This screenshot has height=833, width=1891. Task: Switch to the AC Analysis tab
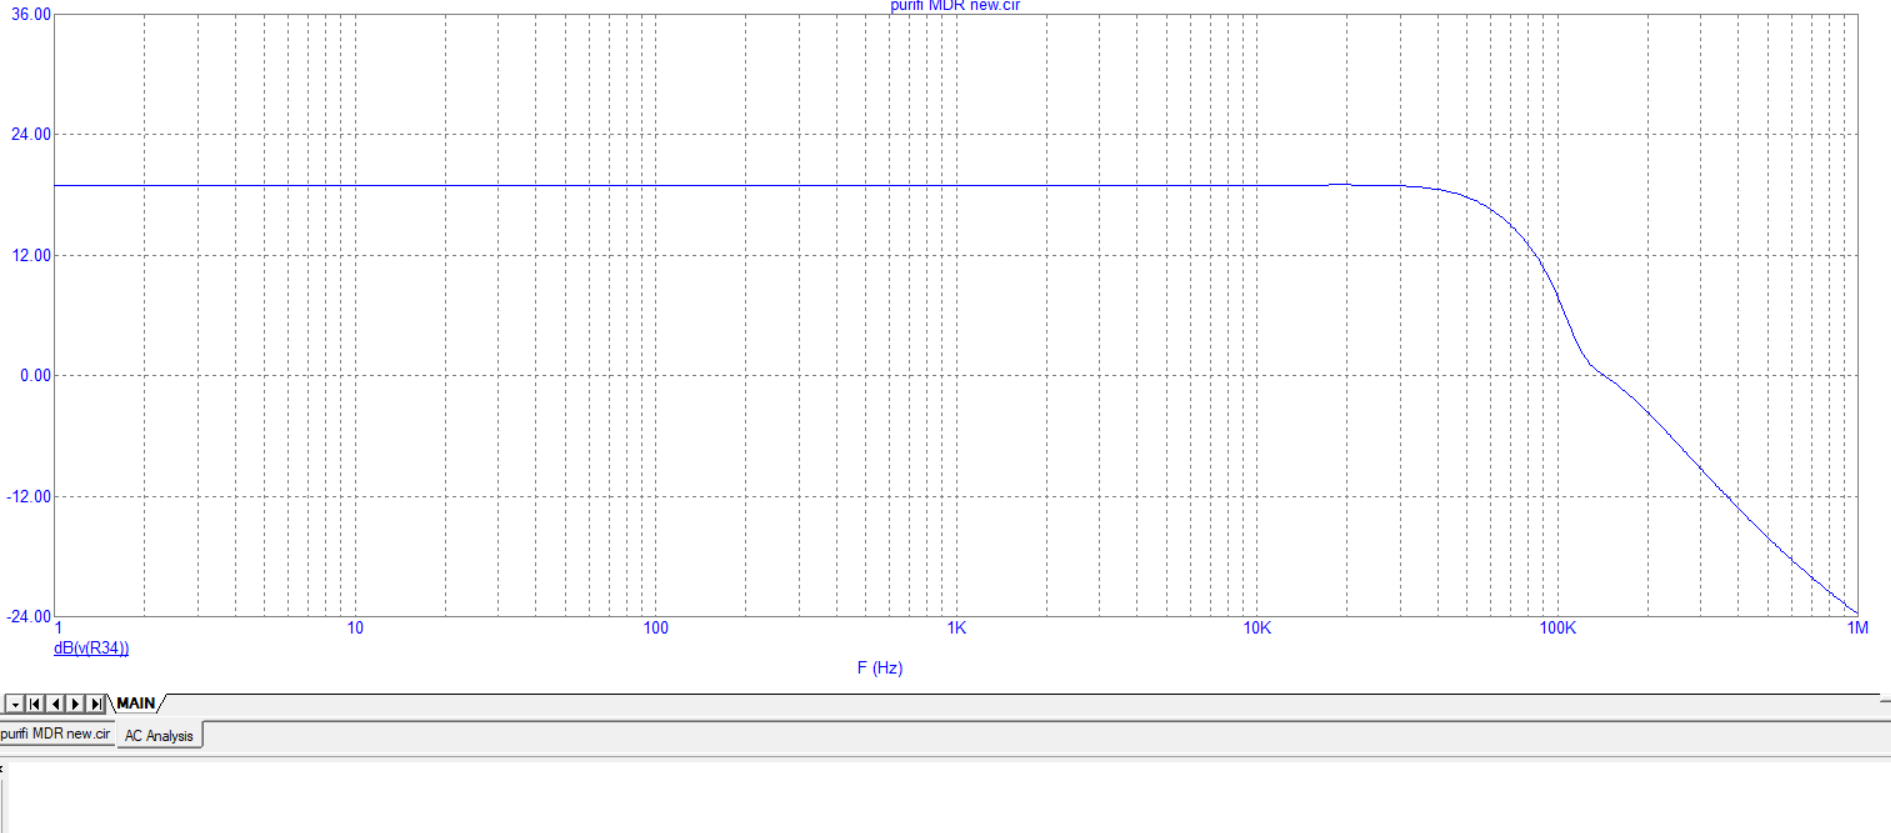(159, 736)
